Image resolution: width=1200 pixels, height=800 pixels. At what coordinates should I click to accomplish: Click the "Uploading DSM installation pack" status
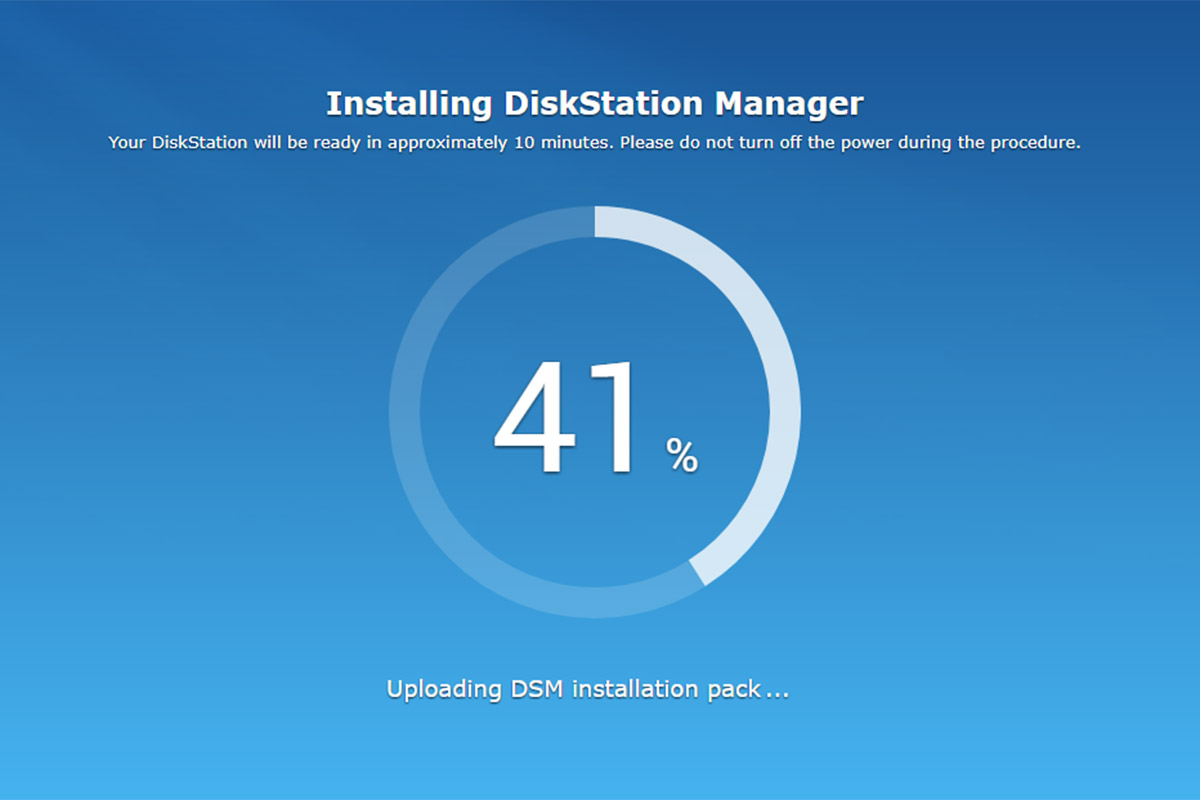(x=587, y=689)
